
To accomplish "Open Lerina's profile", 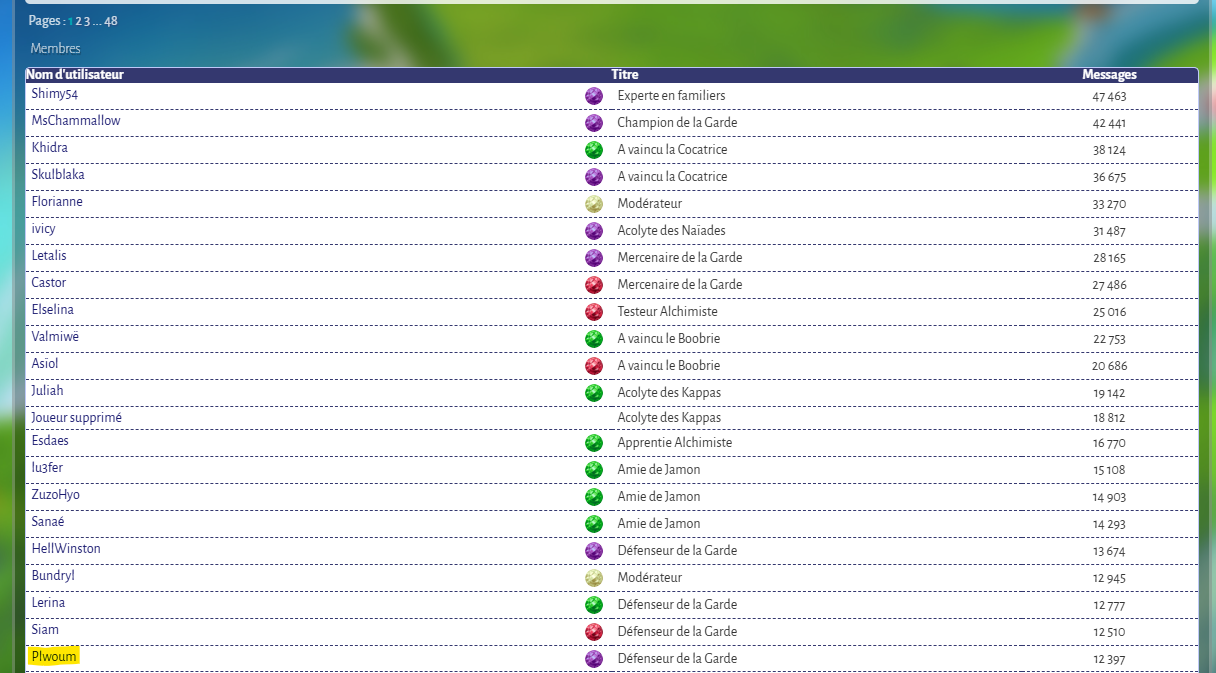I will coord(48,603).
